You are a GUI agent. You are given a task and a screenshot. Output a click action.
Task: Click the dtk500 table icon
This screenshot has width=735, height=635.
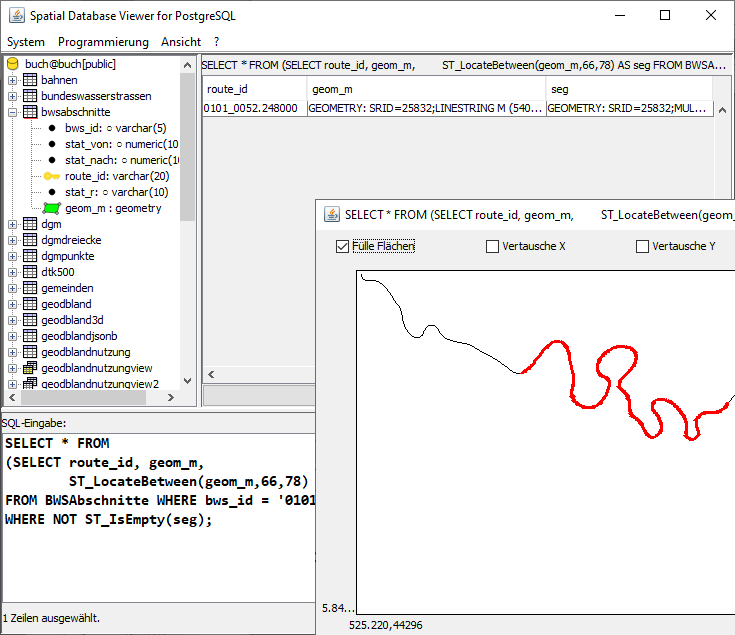click(x=30, y=272)
